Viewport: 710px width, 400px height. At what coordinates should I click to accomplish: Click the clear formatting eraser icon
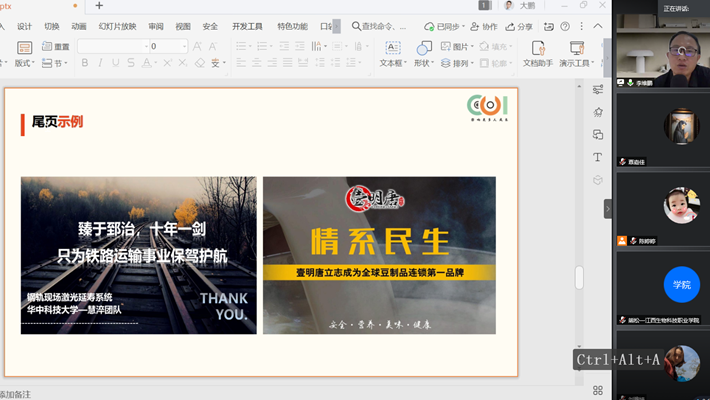(200, 63)
